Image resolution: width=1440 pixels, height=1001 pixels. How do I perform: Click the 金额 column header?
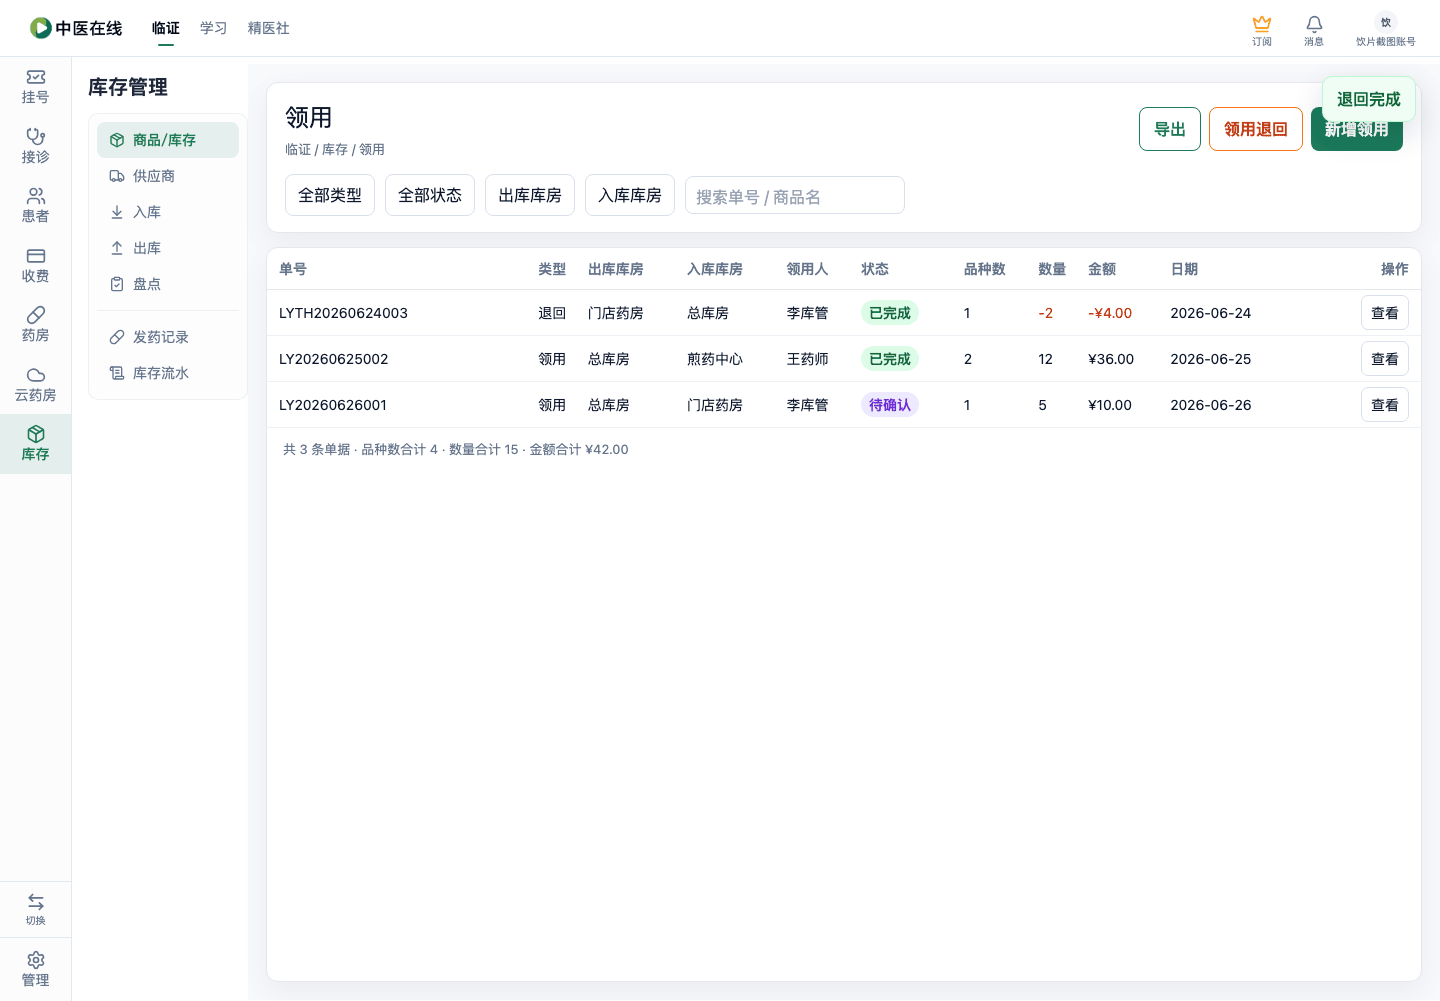pyautogui.click(x=1102, y=269)
